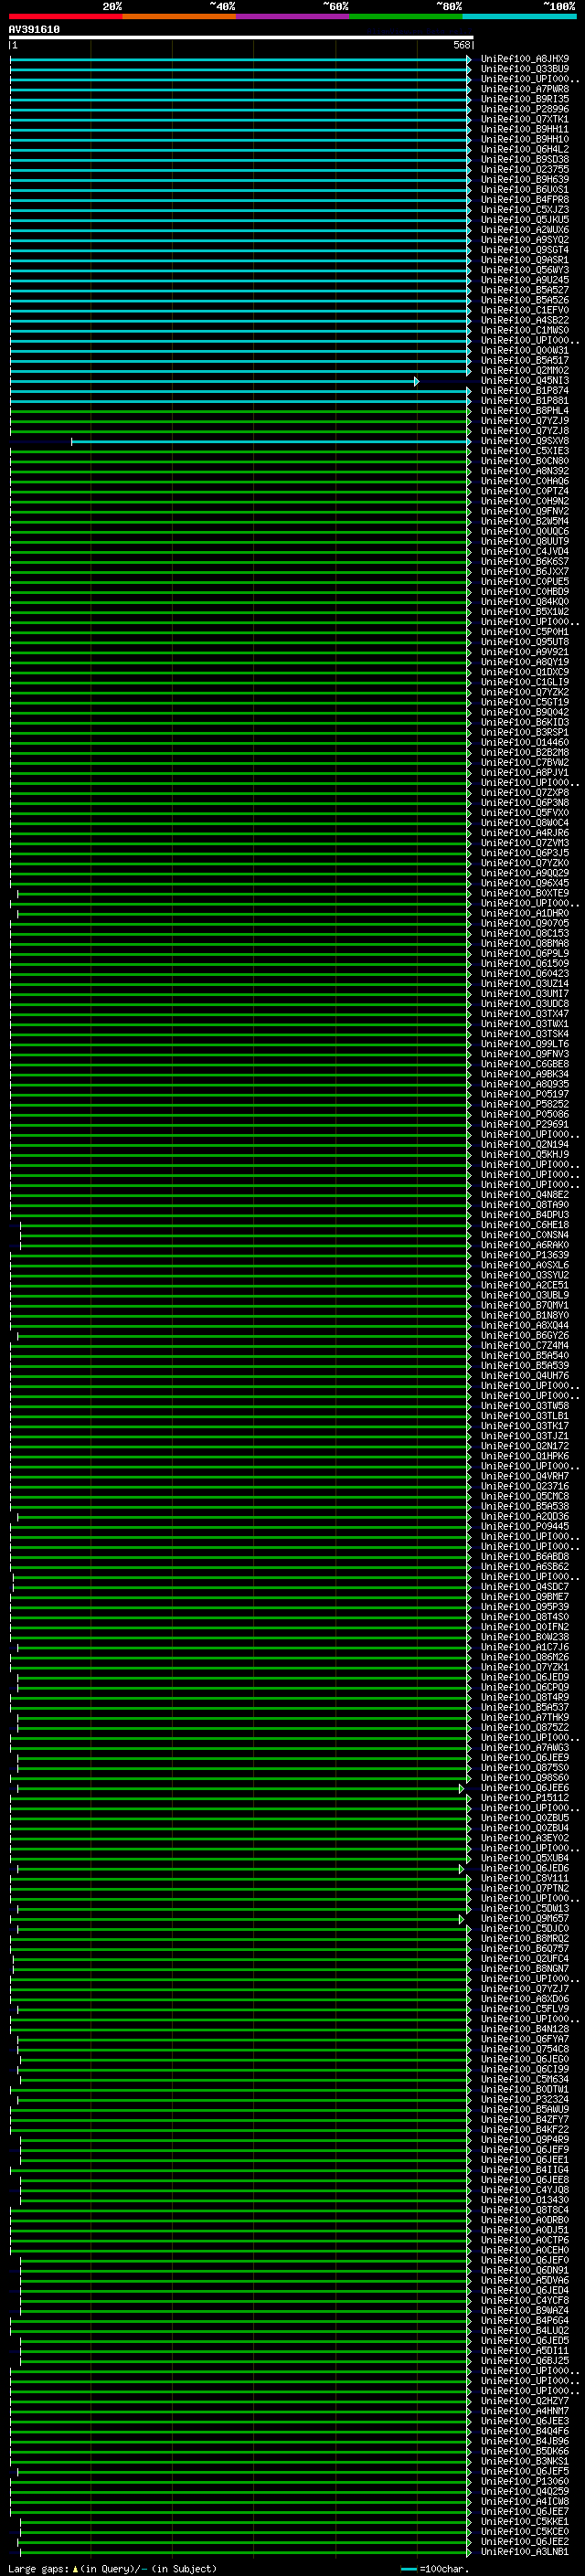Select the UniRef100_A1DHR0 label
This screenshot has height=2576, width=585.
click(x=525, y=913)
